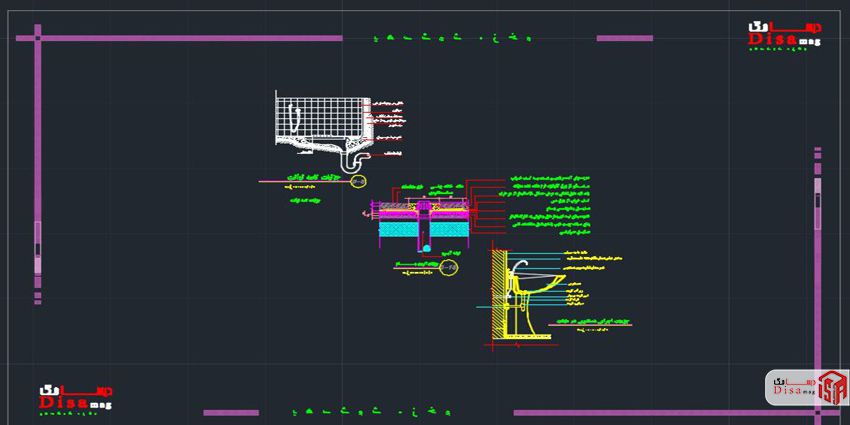
Task: Select the yellow circle marker beside the sink title
Action: point(360,181)
